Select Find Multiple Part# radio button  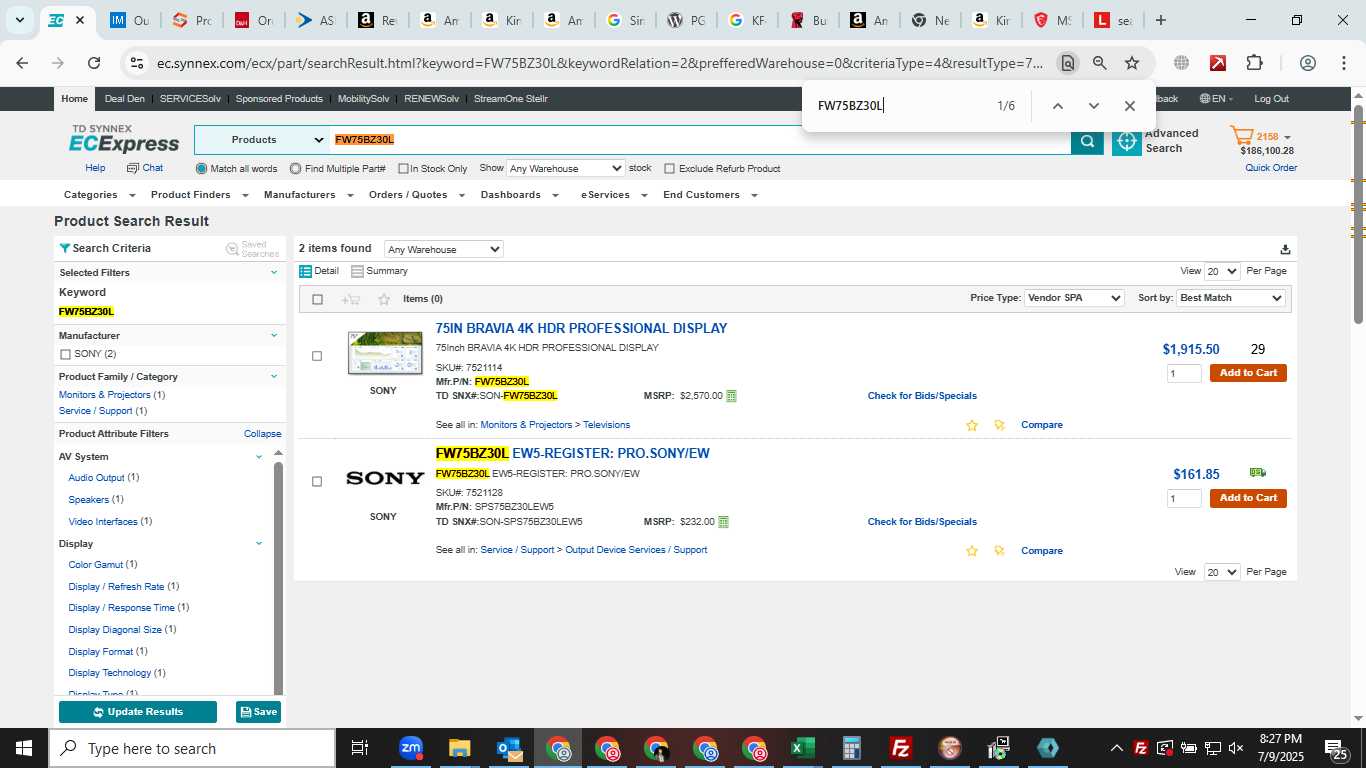point(296,169)
